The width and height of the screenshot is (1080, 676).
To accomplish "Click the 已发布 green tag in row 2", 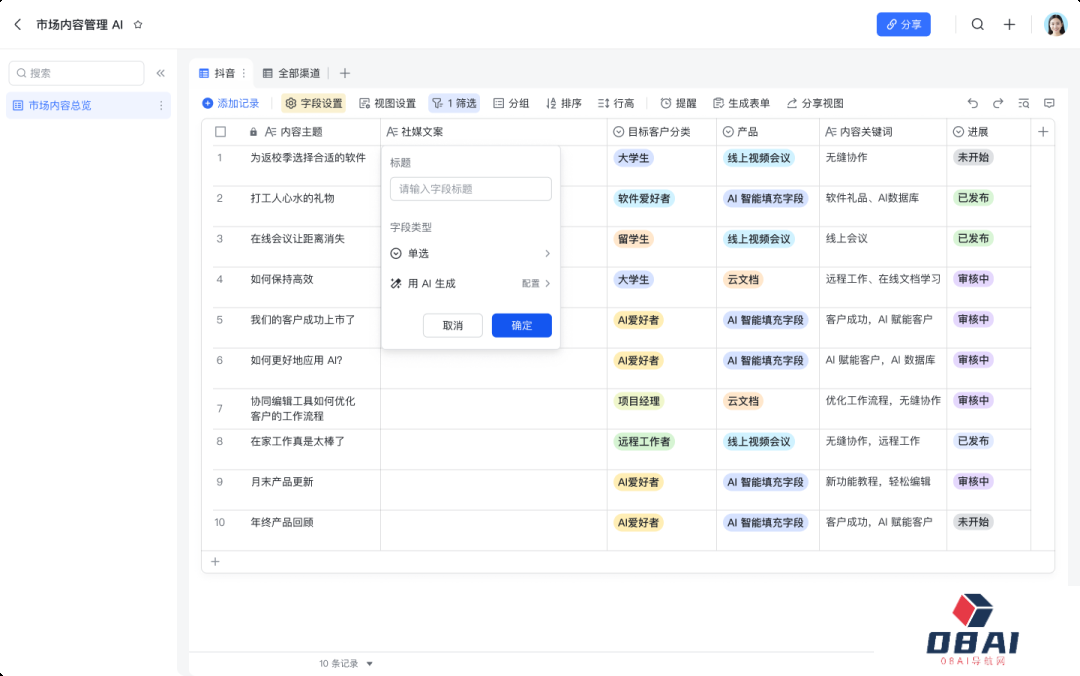I will (972, 198).
